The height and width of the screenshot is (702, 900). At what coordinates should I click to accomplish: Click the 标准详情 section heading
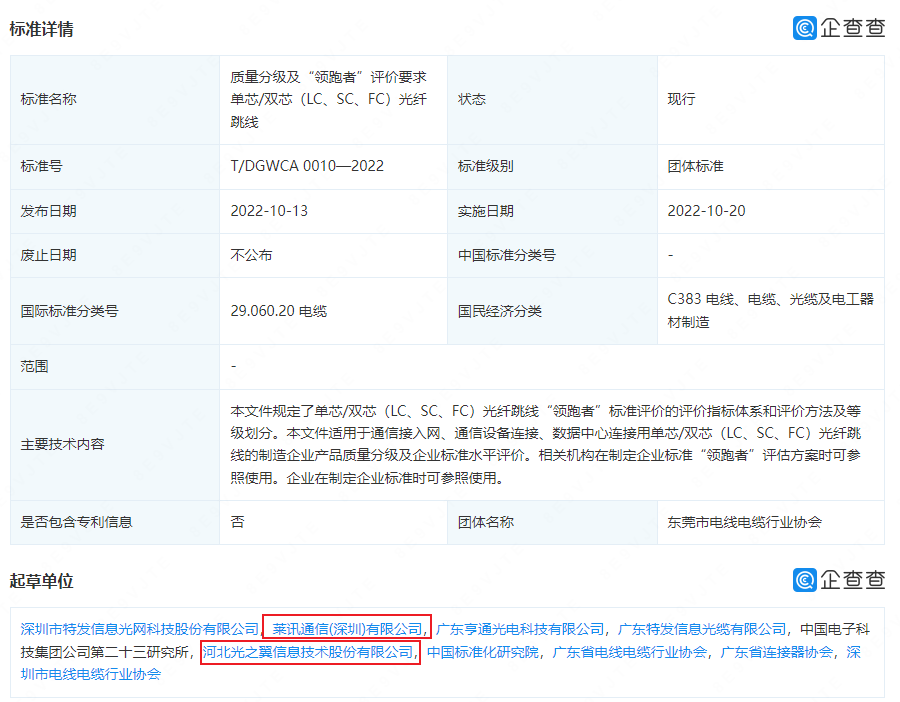(x=41, y=29)
